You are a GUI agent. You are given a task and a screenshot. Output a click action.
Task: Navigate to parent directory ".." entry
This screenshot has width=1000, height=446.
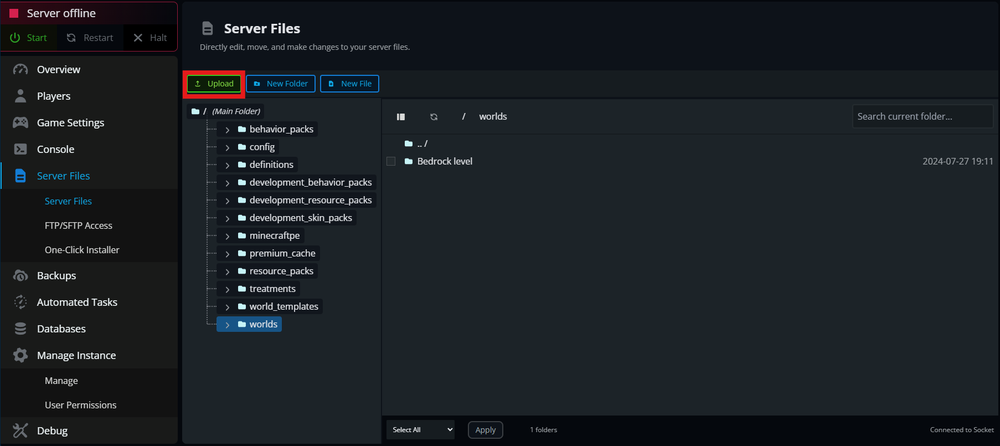(421, 144)
